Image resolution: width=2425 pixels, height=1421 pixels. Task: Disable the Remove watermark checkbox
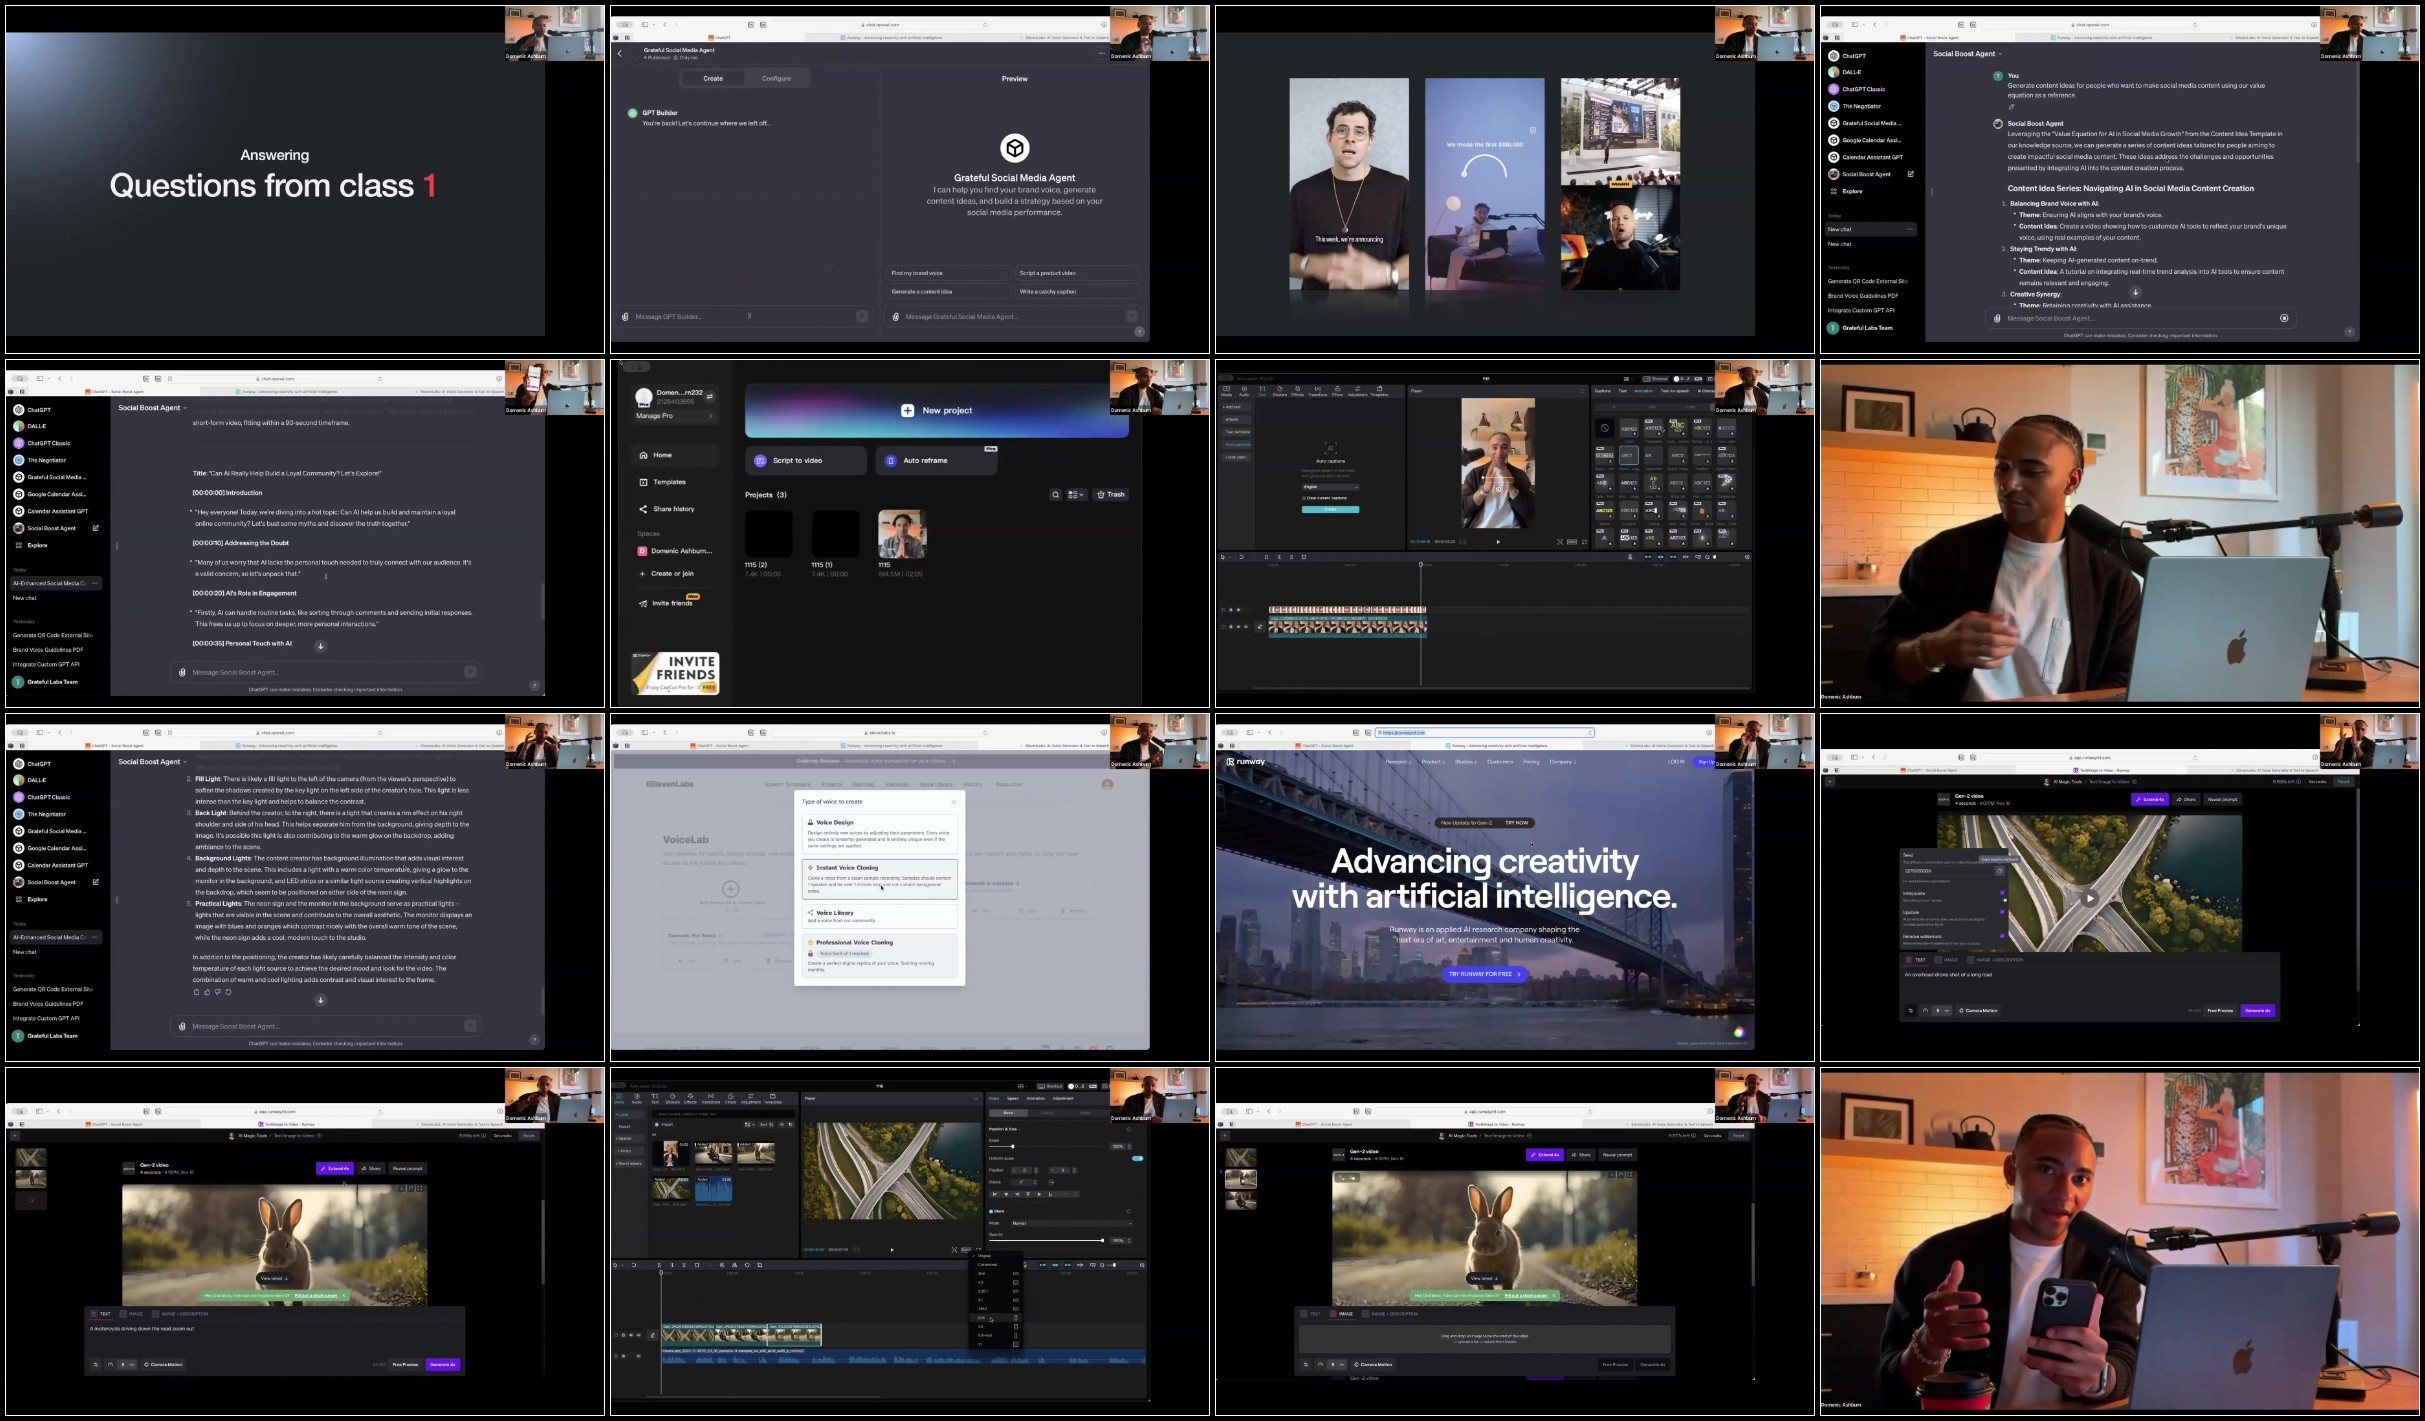coord(2002,936)
